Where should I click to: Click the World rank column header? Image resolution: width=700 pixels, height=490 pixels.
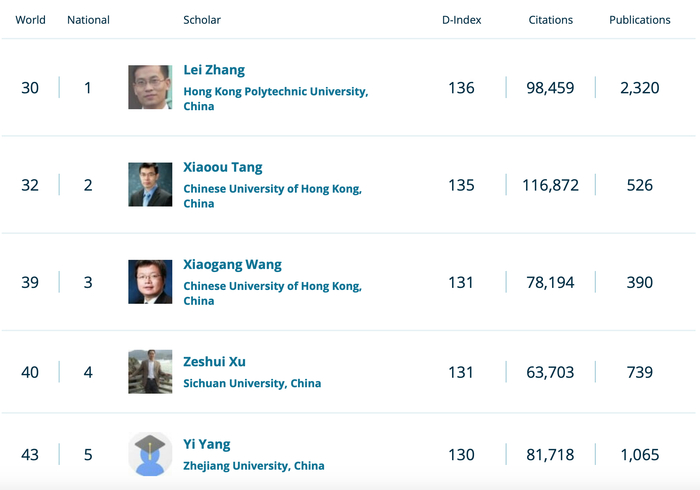point(30,20)
